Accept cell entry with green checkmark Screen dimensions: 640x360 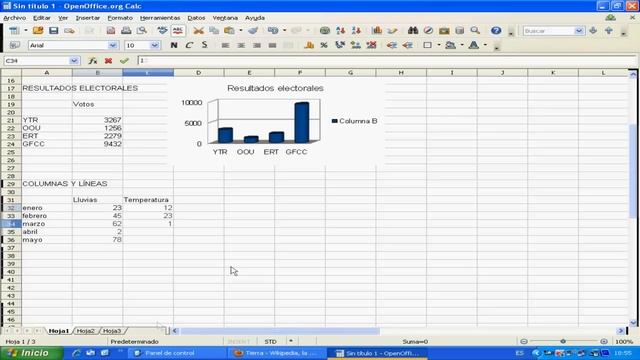point(124,61)
